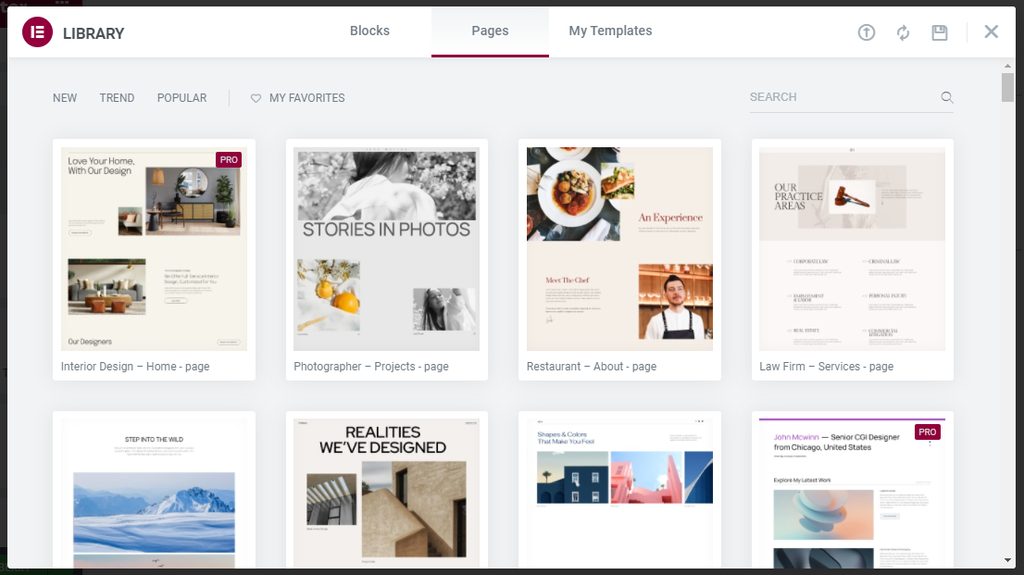Click the search magnifier icon
The image size is (1024, 575).
point(947,97)
